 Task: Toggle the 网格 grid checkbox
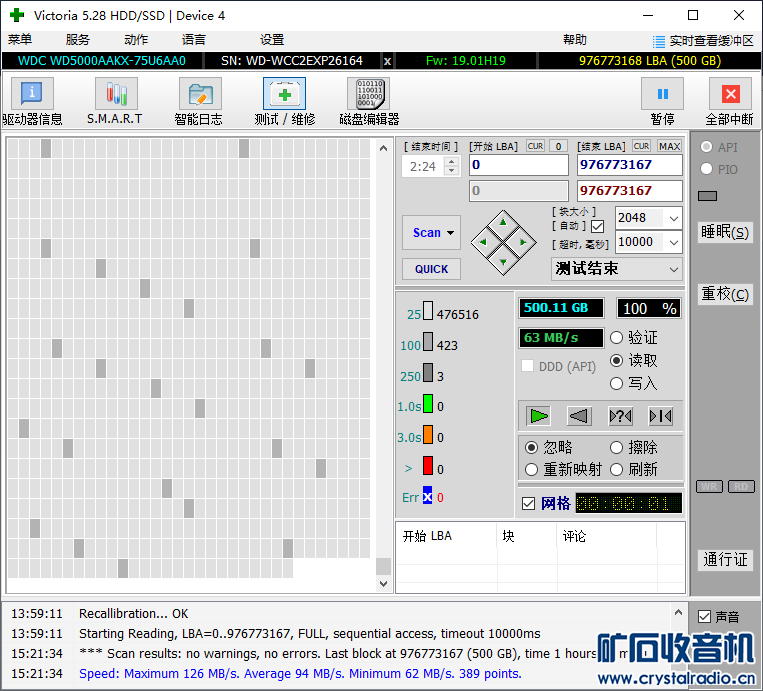528,503
